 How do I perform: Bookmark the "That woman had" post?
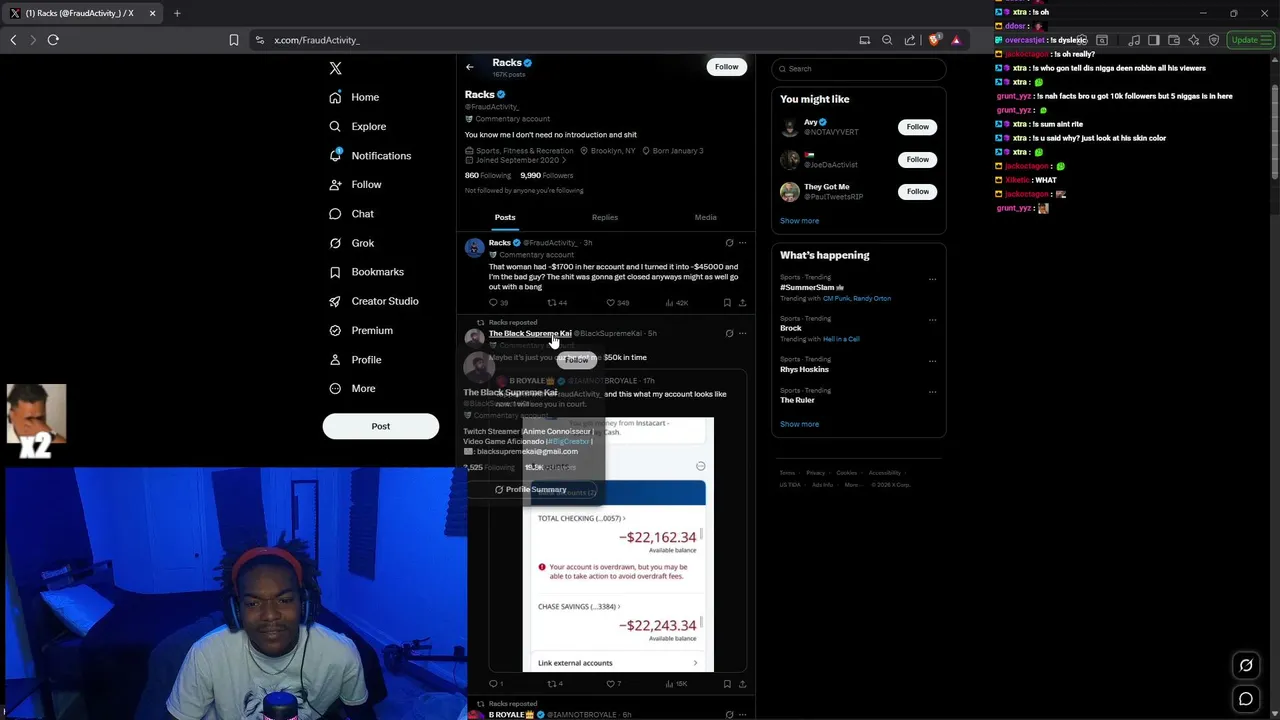727,302
